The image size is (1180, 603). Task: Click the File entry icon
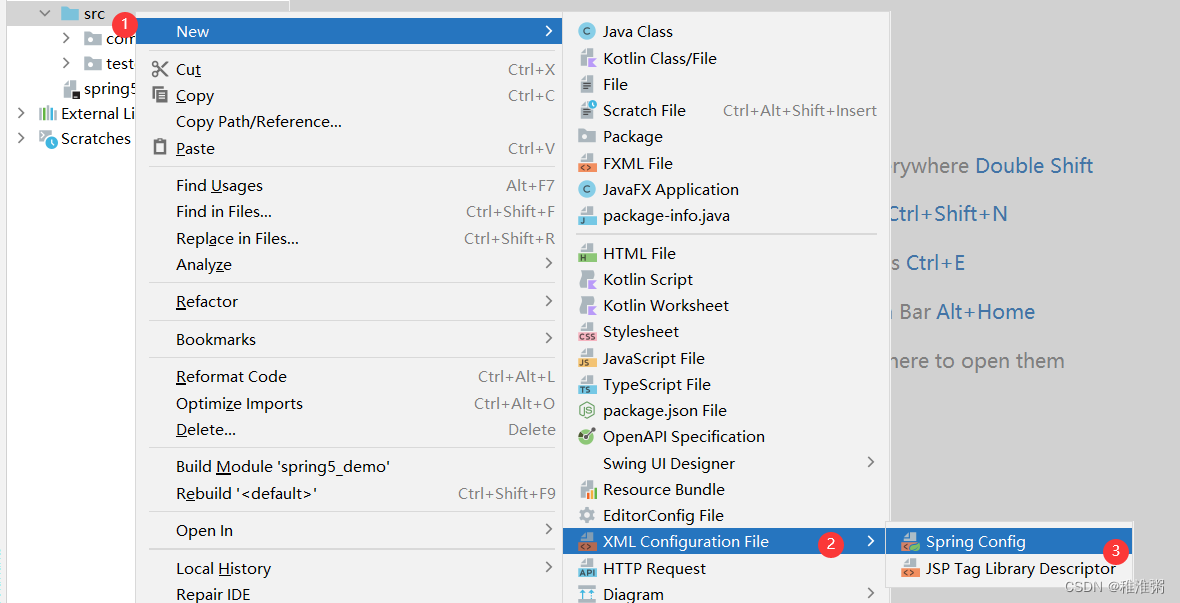tap(587, 84)
